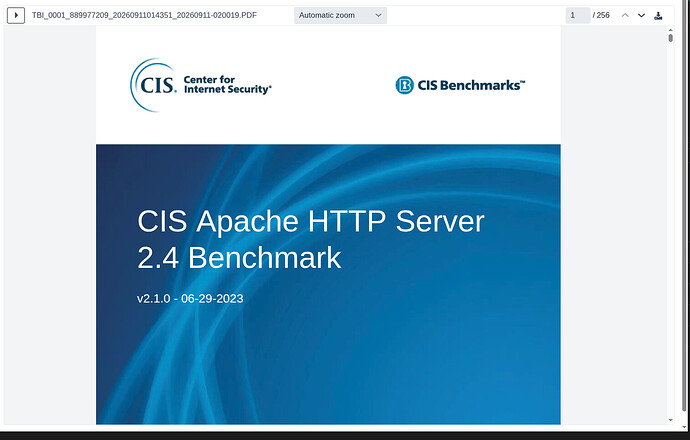Click the '2.4 Benchmark' heading line
The height and width of the screenshot is (440, 690).
pyautogui.click(x=239, y=258)
